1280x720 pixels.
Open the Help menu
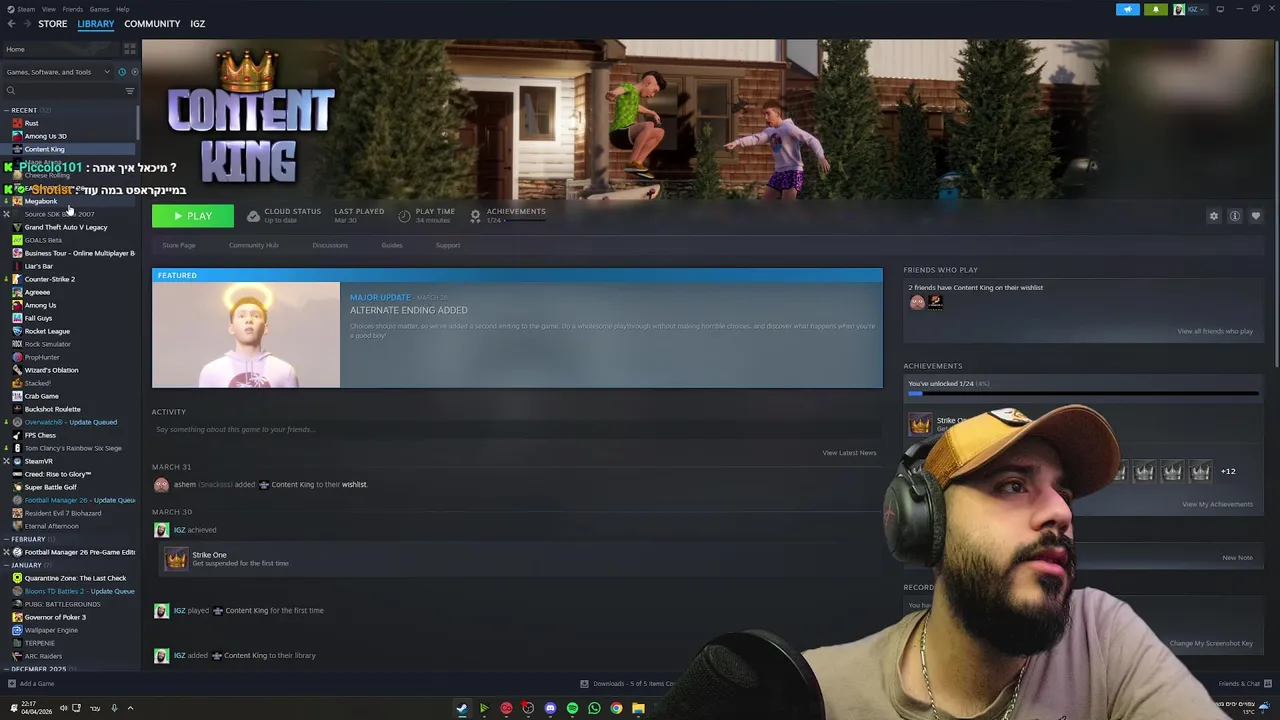(122, 9)
